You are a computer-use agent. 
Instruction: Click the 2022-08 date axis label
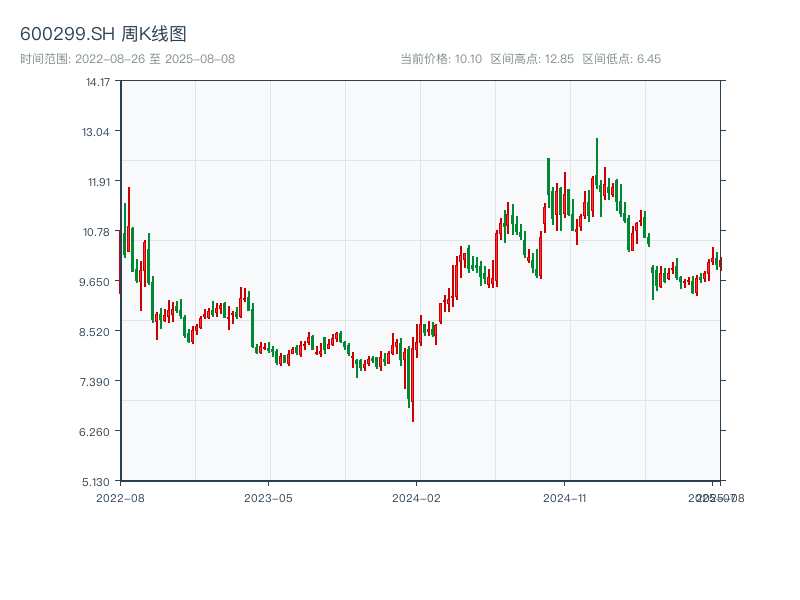(x=120, y=497)
